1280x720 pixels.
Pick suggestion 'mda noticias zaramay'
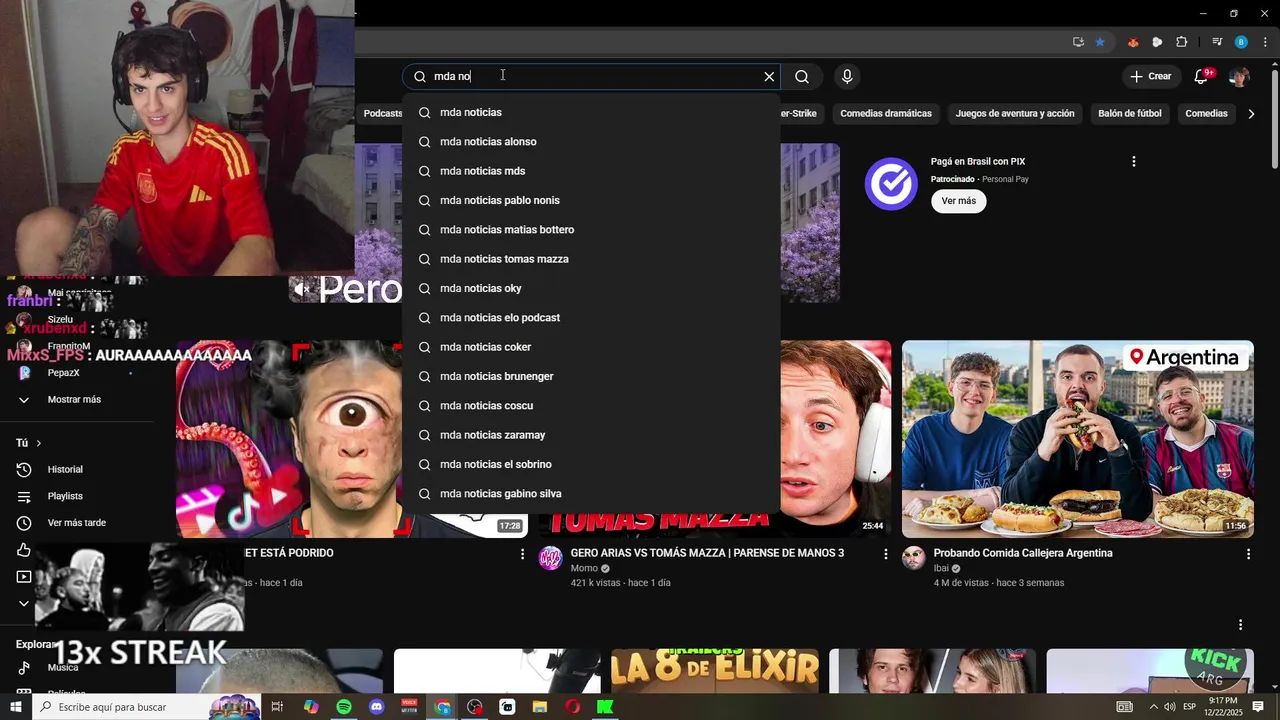coord(591,435)
